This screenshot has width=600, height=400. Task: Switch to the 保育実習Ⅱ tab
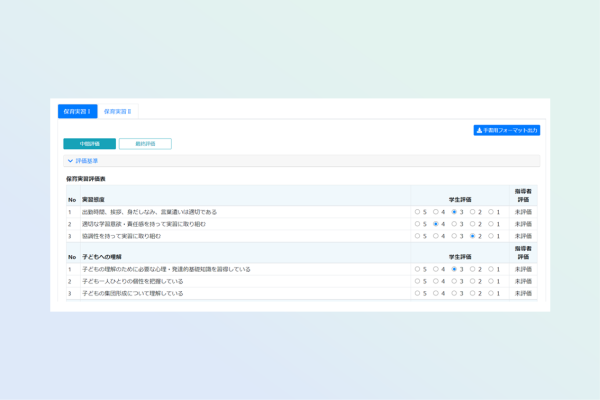tap(117, 111)
